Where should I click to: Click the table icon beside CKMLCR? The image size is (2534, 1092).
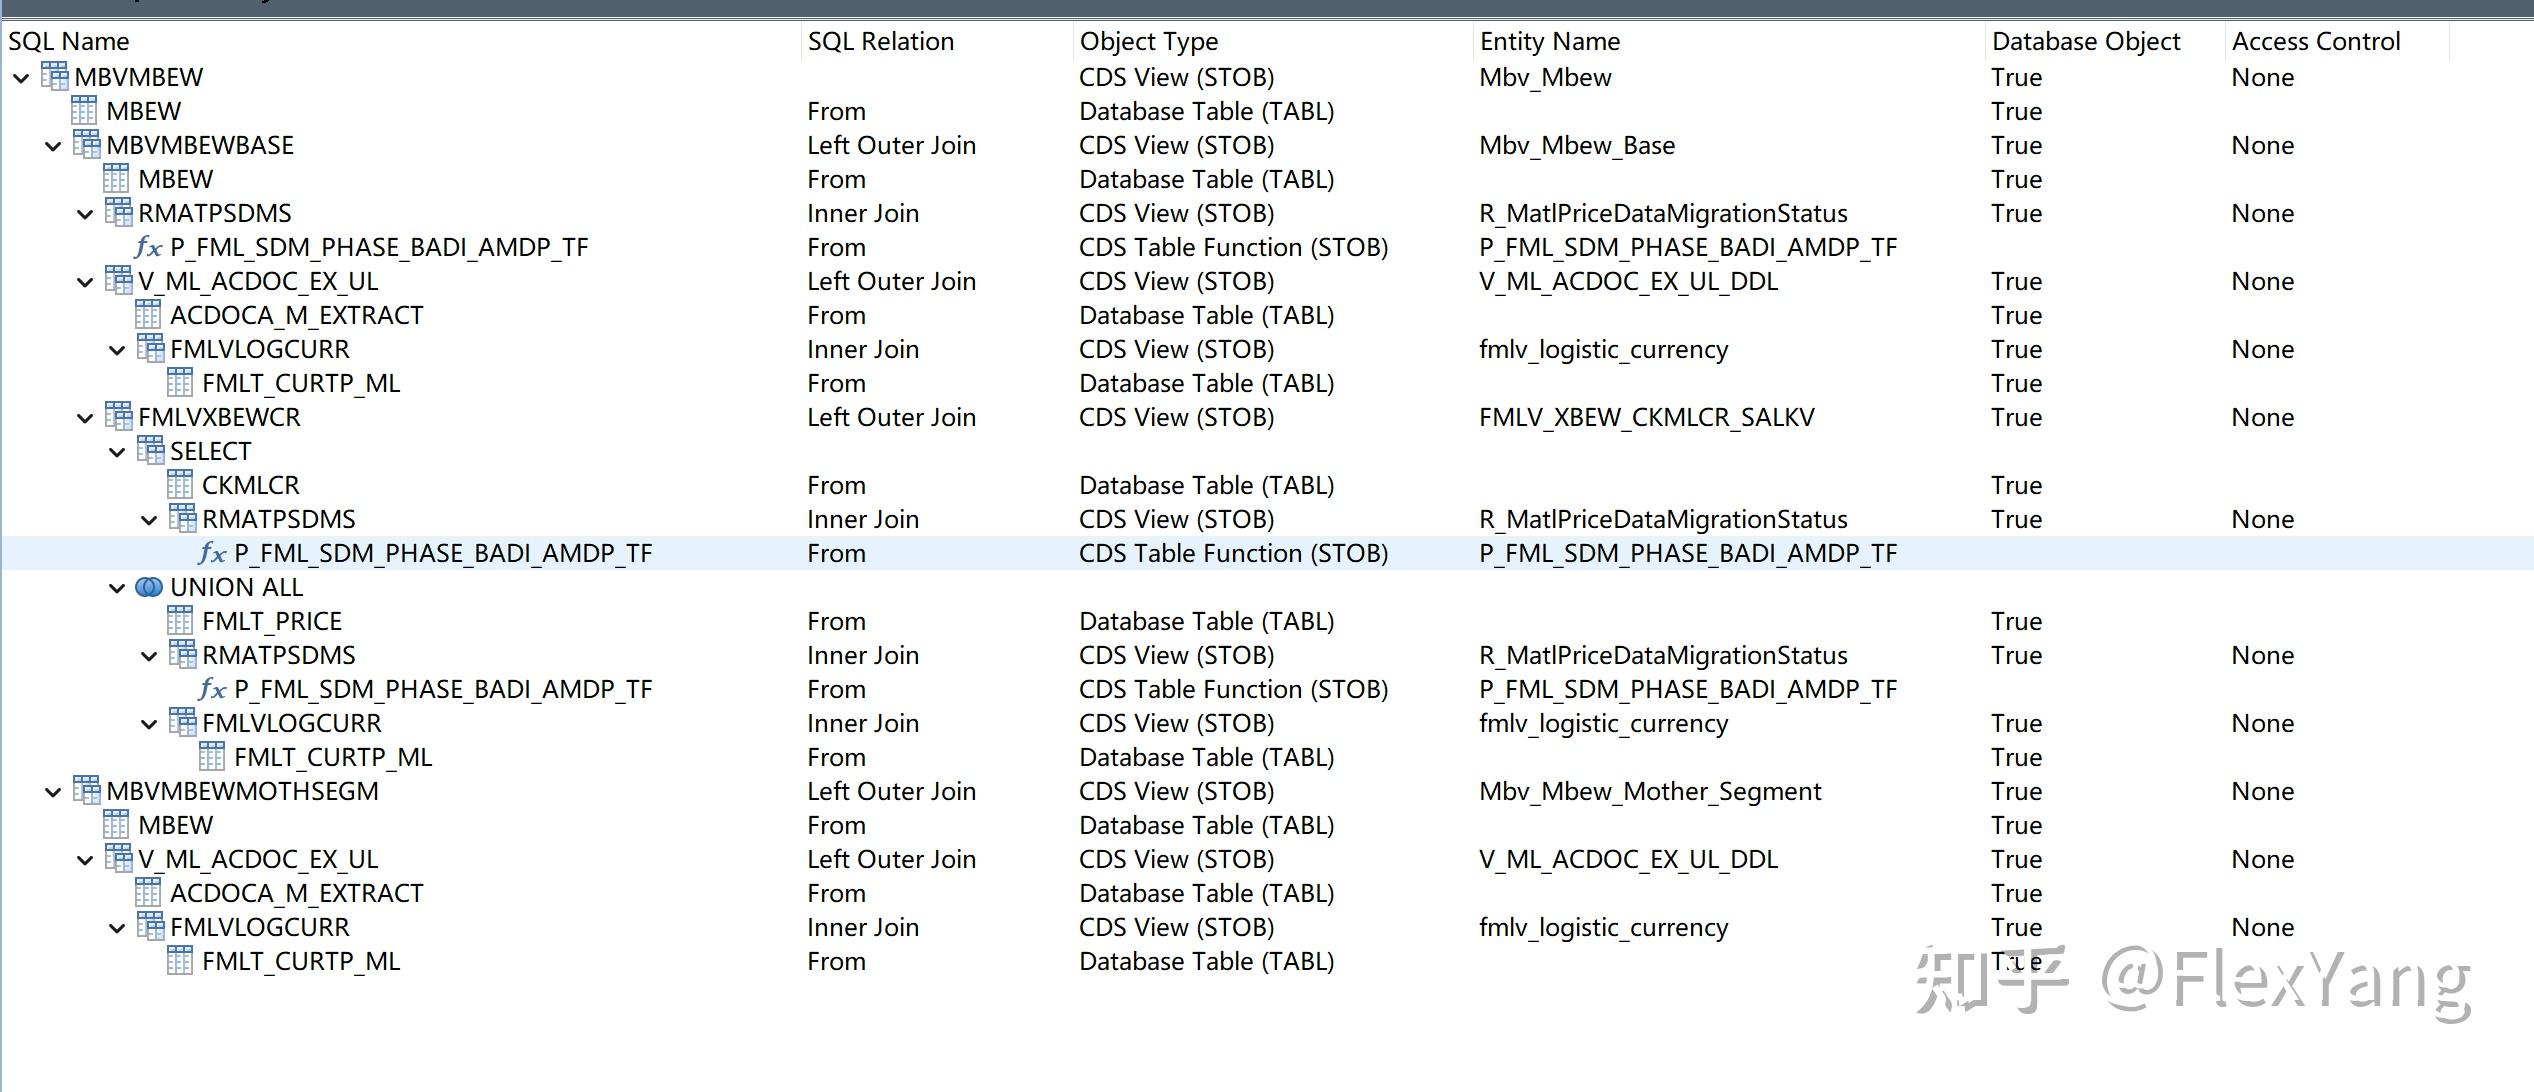(x=180, y=485)
